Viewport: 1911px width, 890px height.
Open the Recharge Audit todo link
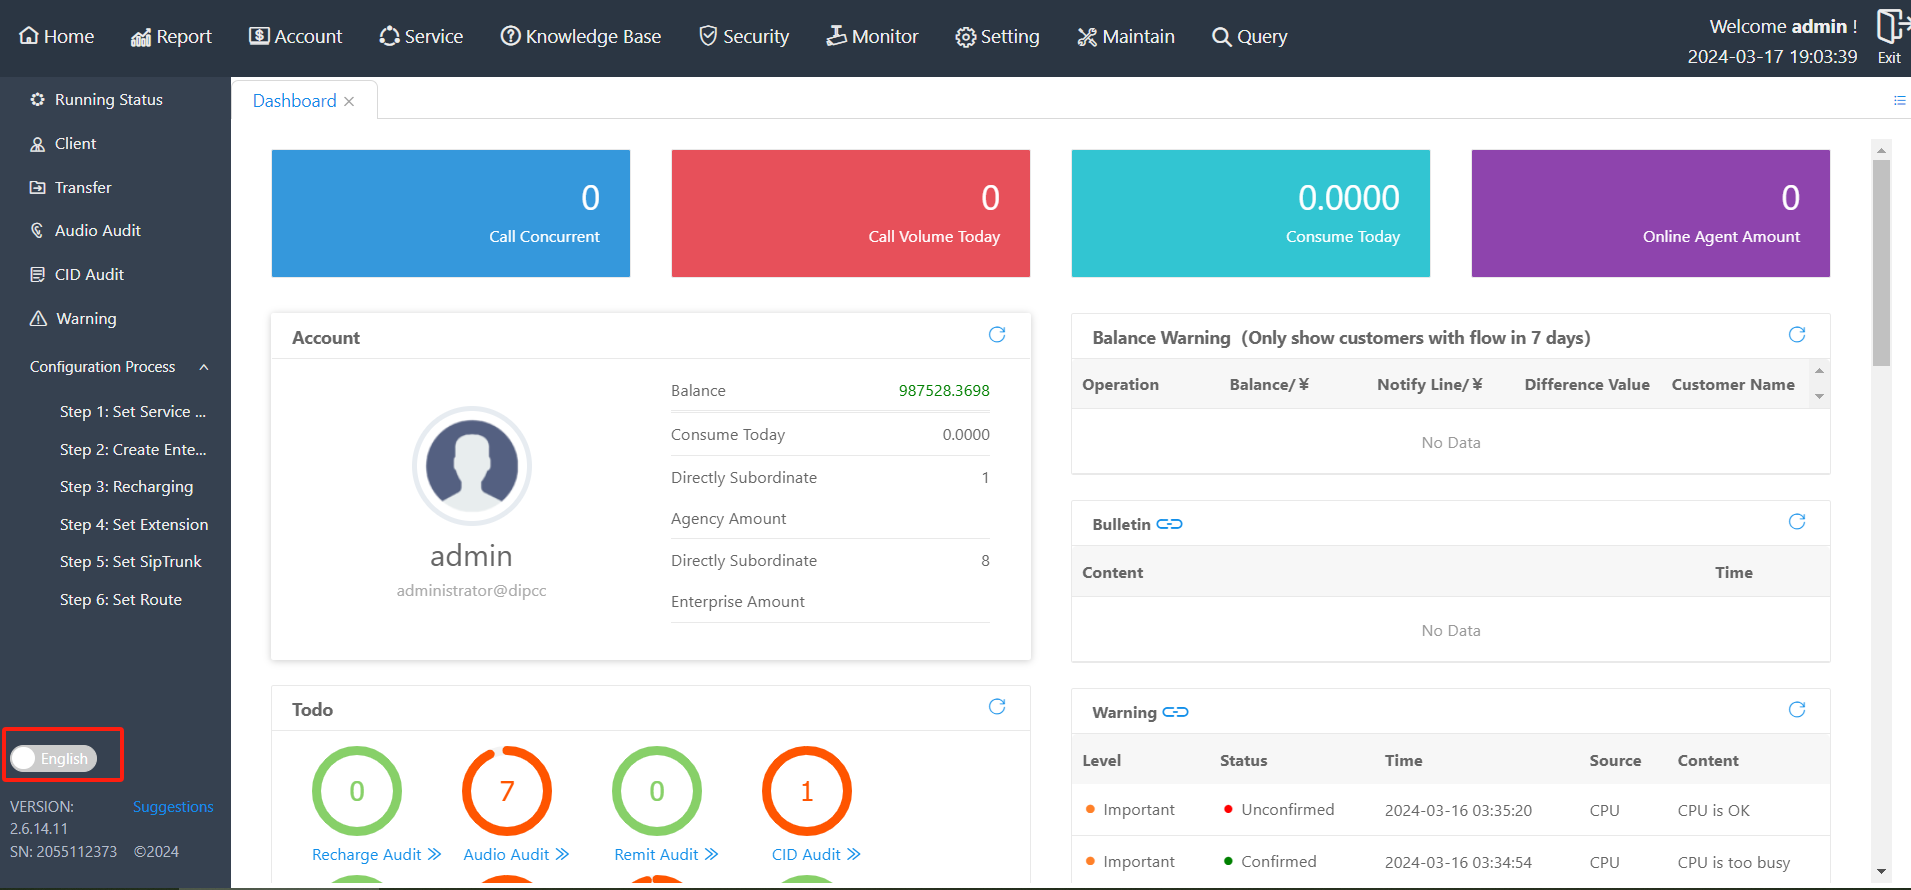coord(376,854)
